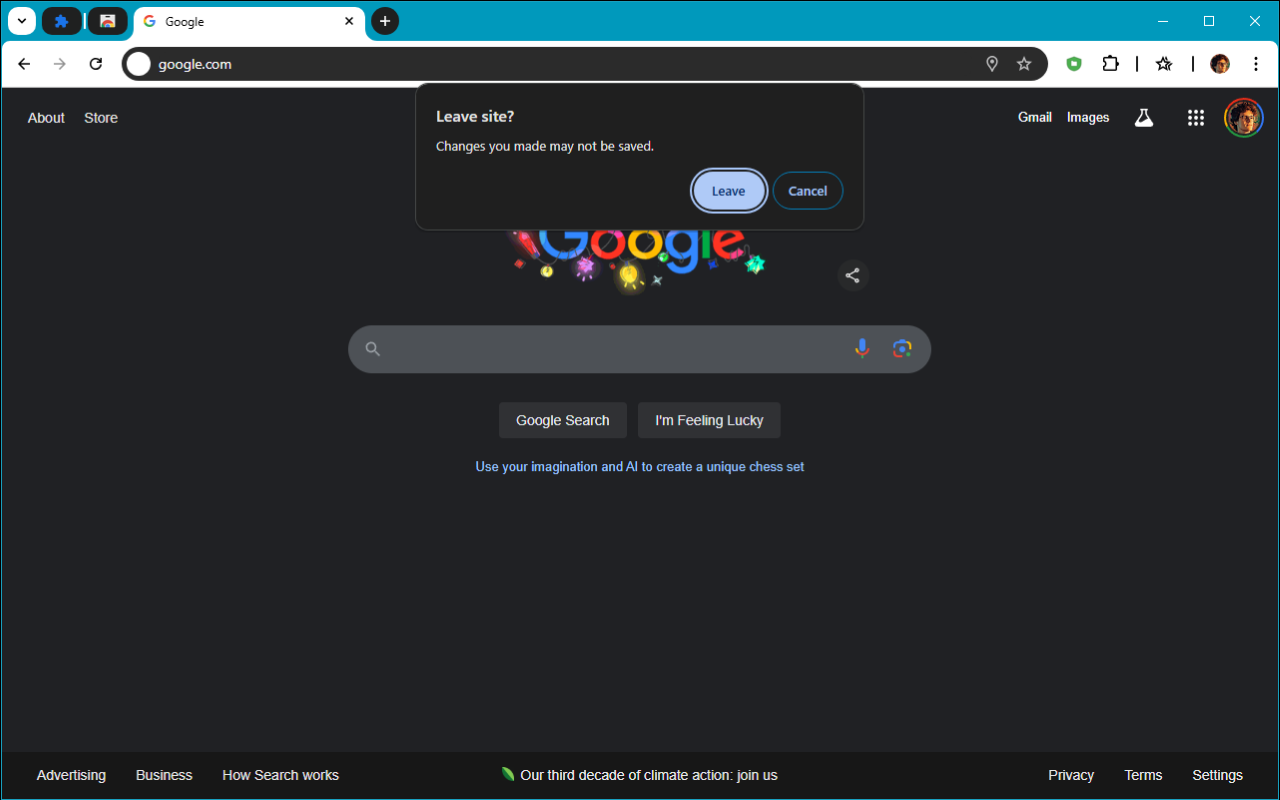
Task: Open voice search with the microphone icon
Action: pyautogui.click(x=862, y=348)
